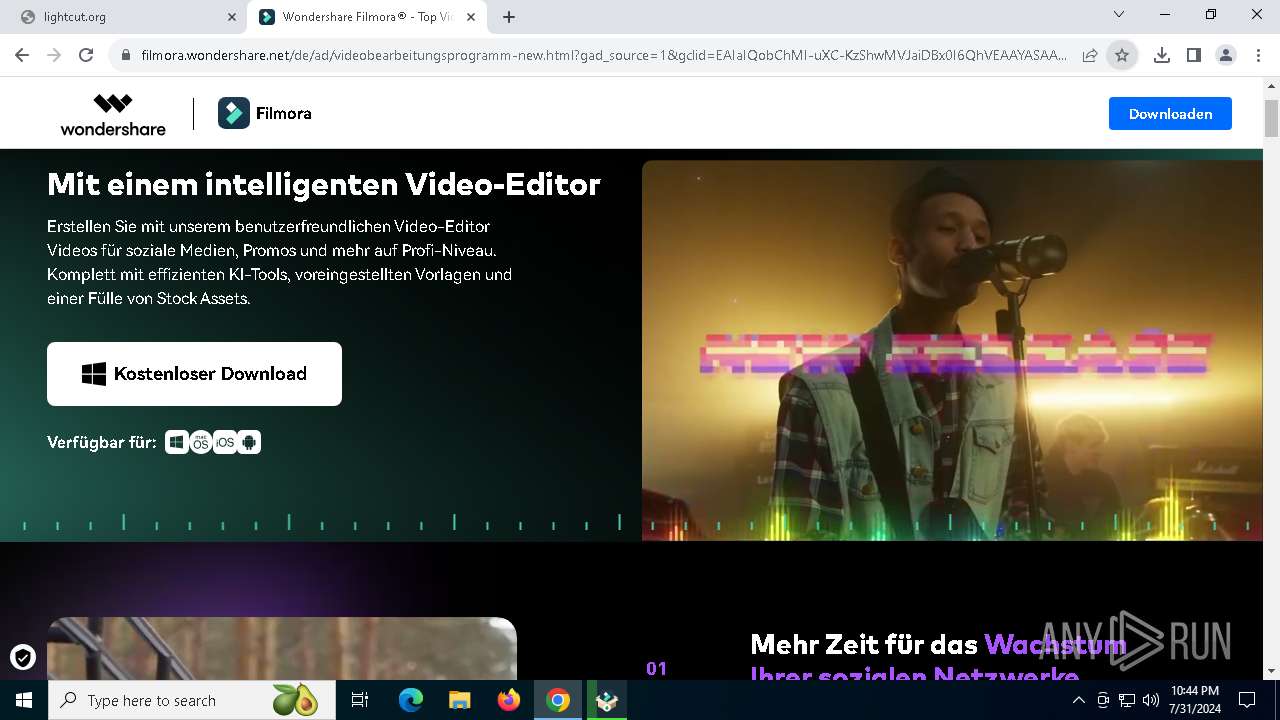This screenshot has height=720, width=1280.
Task: Click the Verfügbar für label
Action: tap(102, 442)
